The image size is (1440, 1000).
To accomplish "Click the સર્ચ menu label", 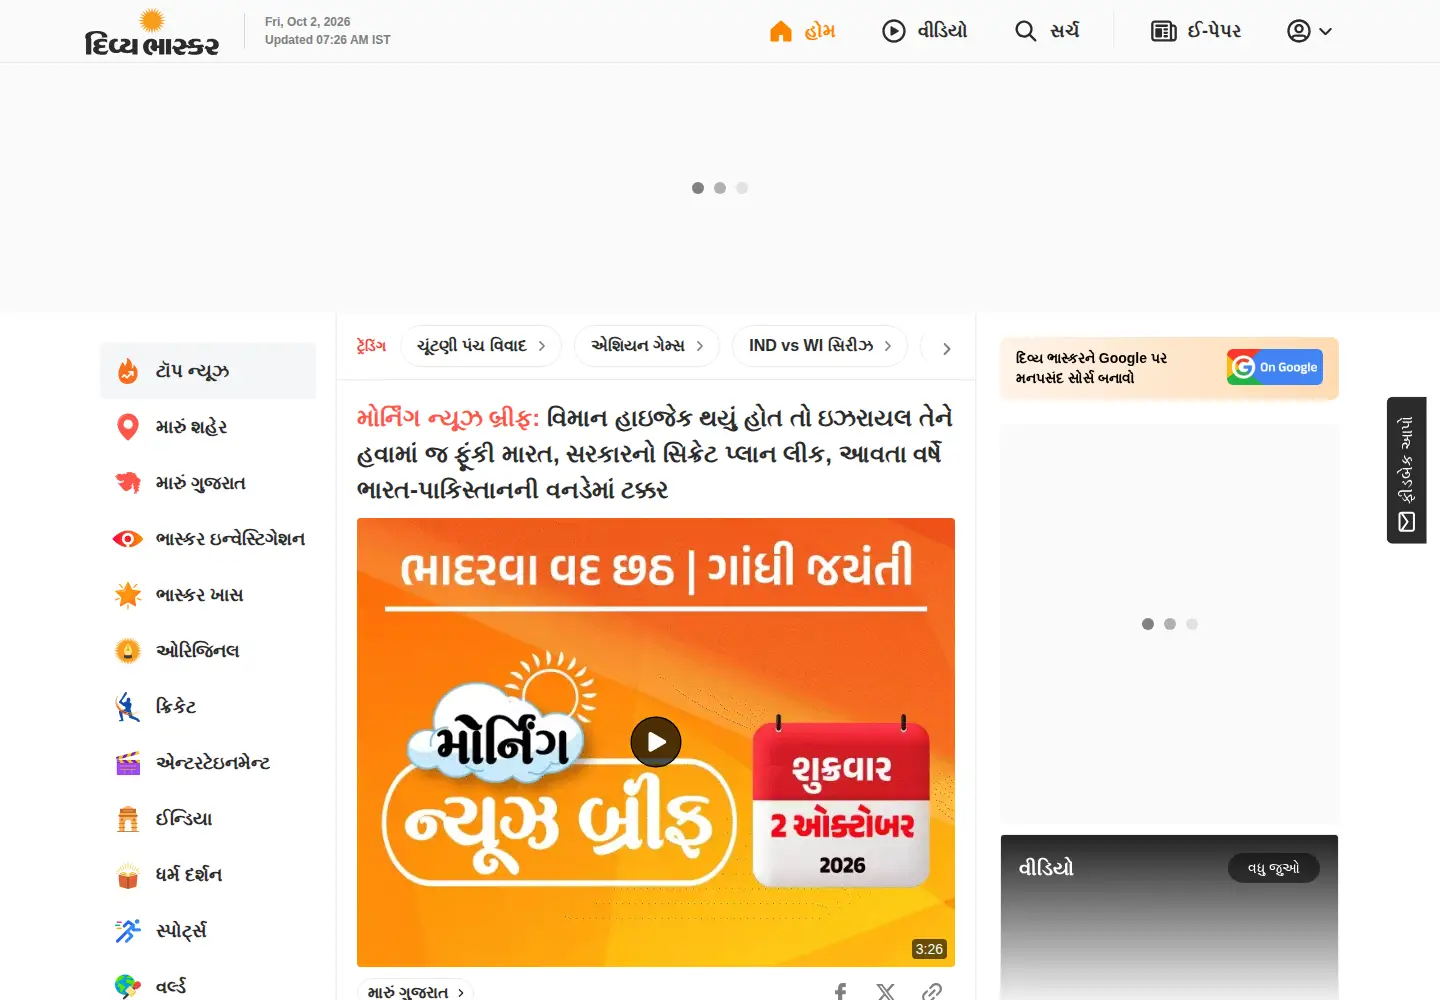I will (x=1065, y=31).
